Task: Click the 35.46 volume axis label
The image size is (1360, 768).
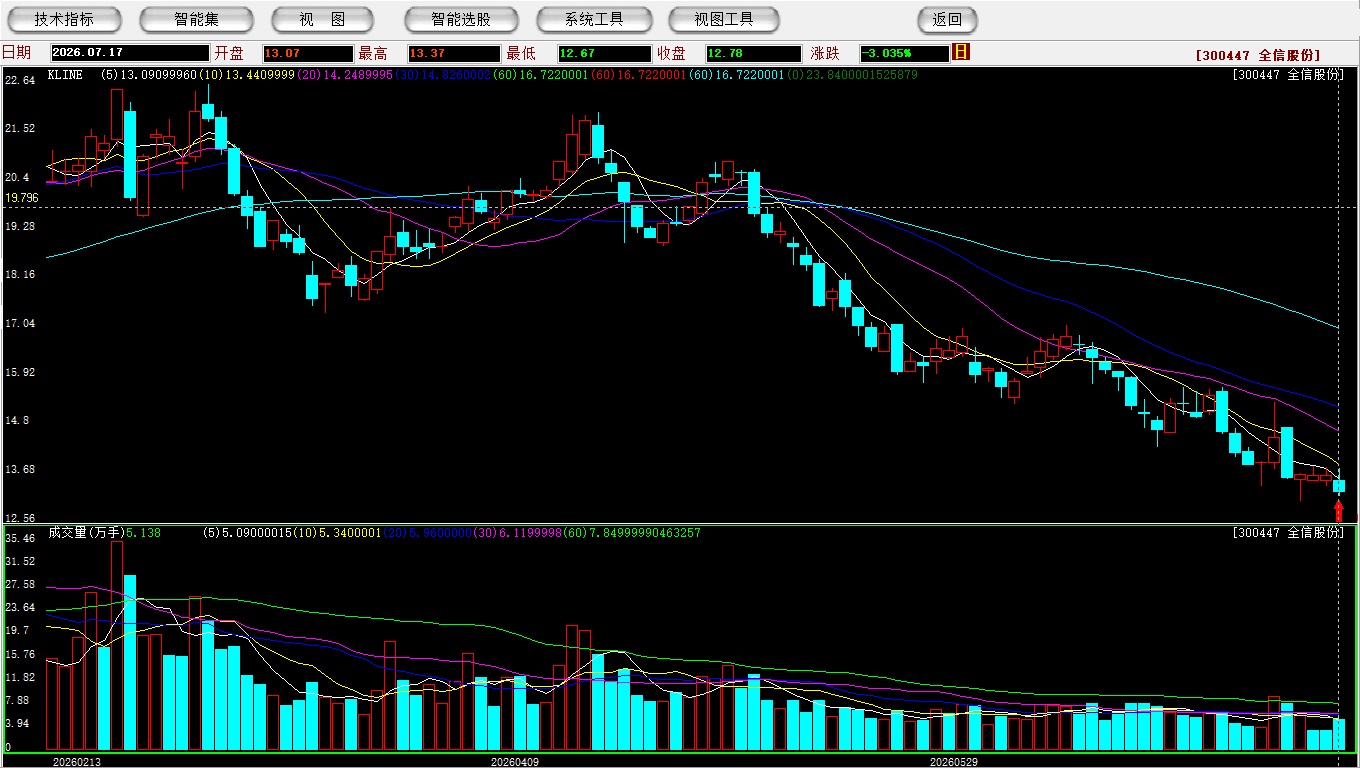Action: coord(20,538)
